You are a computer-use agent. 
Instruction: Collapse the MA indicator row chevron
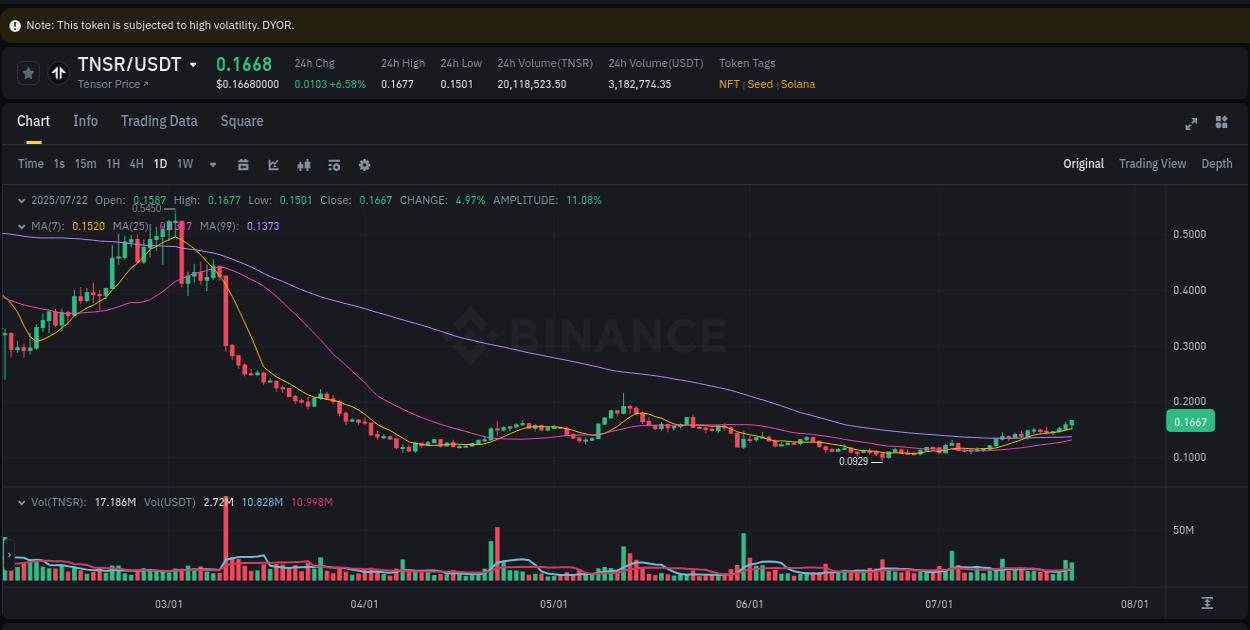point(20,226)
